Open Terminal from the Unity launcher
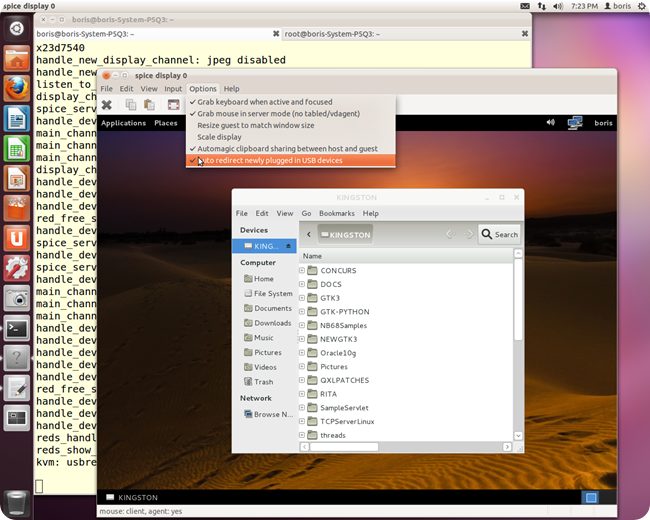 coord(16,327)
